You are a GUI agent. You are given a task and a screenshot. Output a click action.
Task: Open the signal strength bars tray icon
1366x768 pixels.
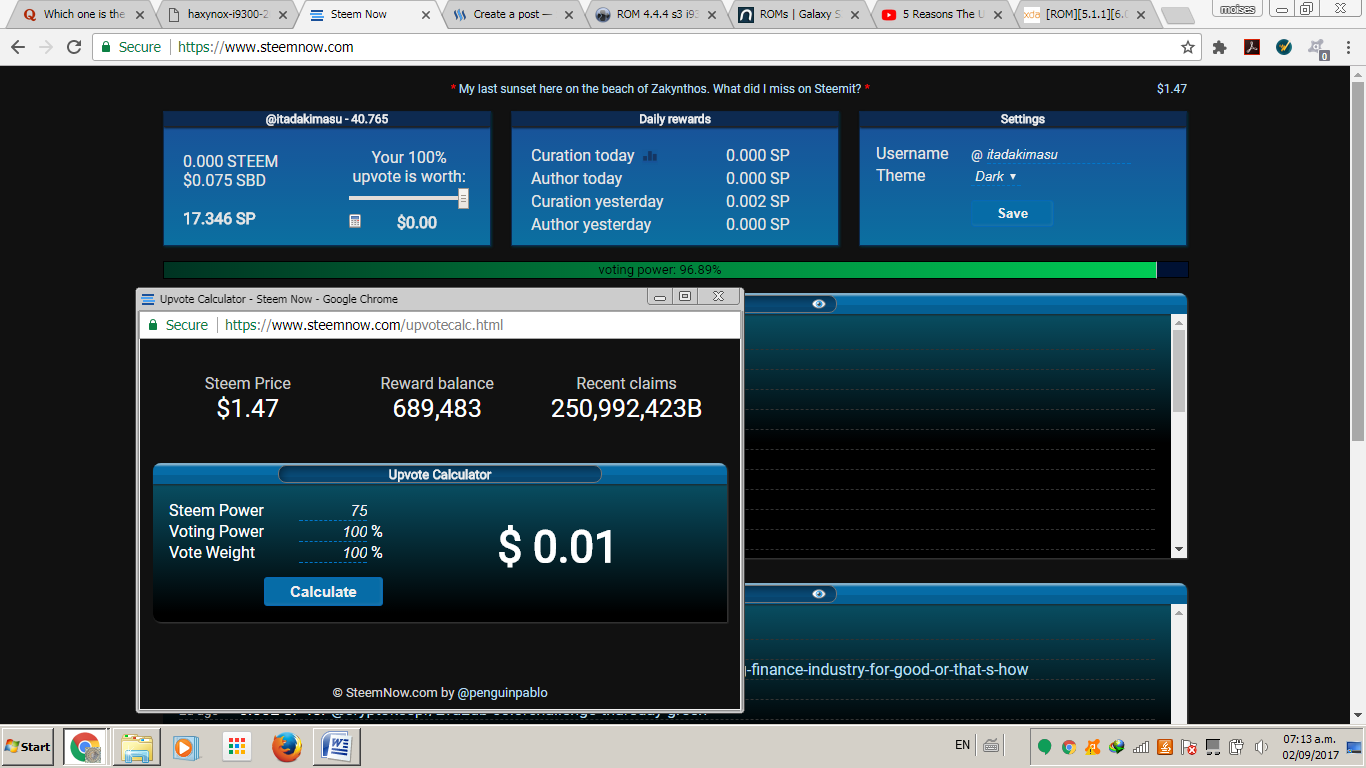point(1141,746)
